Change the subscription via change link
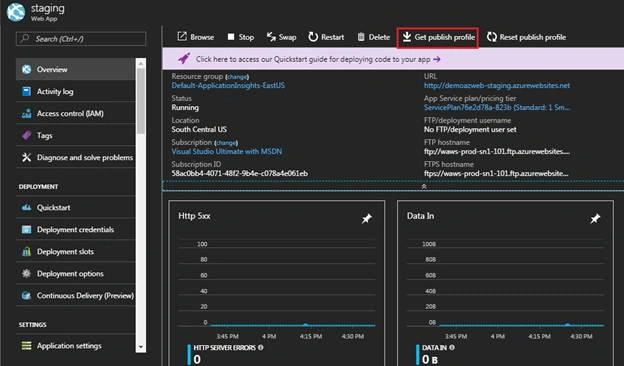 (x=226, y=143)
